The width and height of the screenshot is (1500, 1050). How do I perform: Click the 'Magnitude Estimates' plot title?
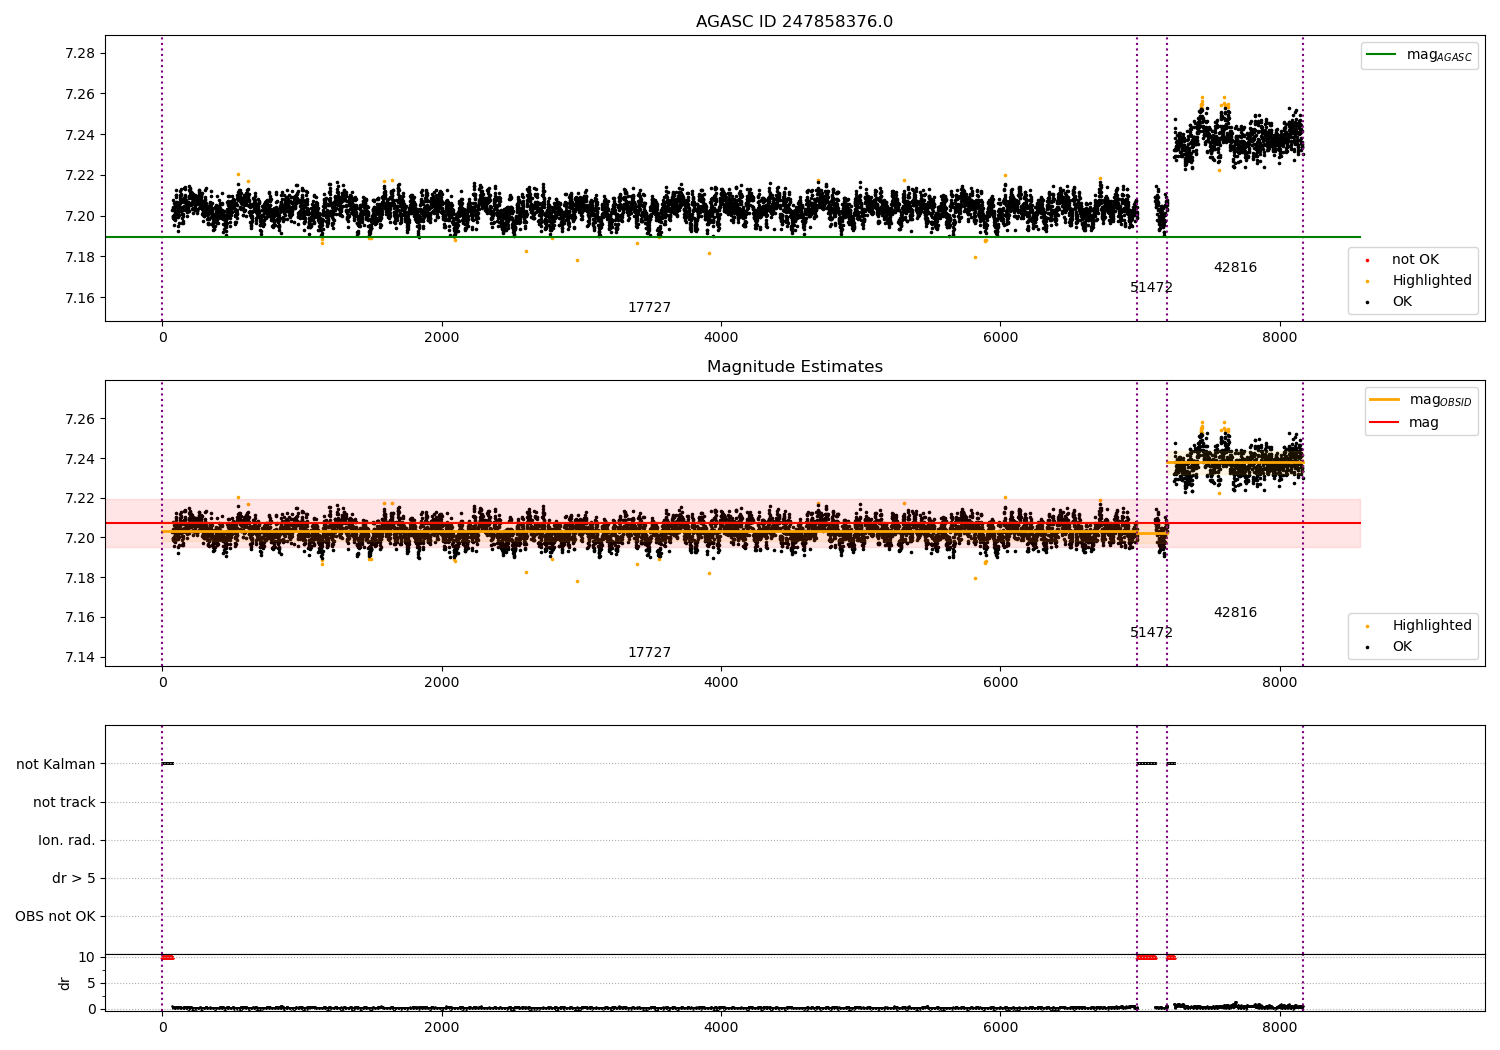(794, 367)
